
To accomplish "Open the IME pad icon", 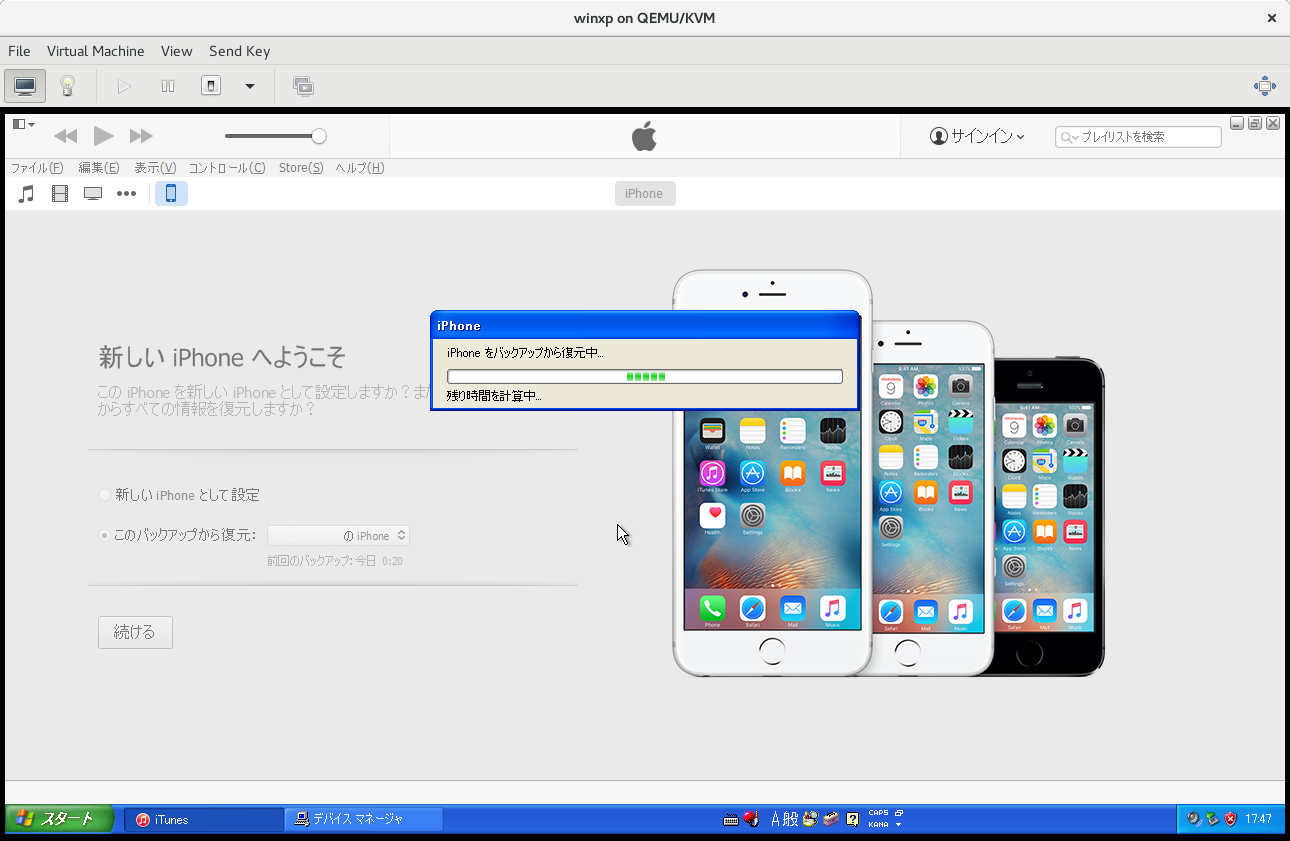I will coord(811,819).
